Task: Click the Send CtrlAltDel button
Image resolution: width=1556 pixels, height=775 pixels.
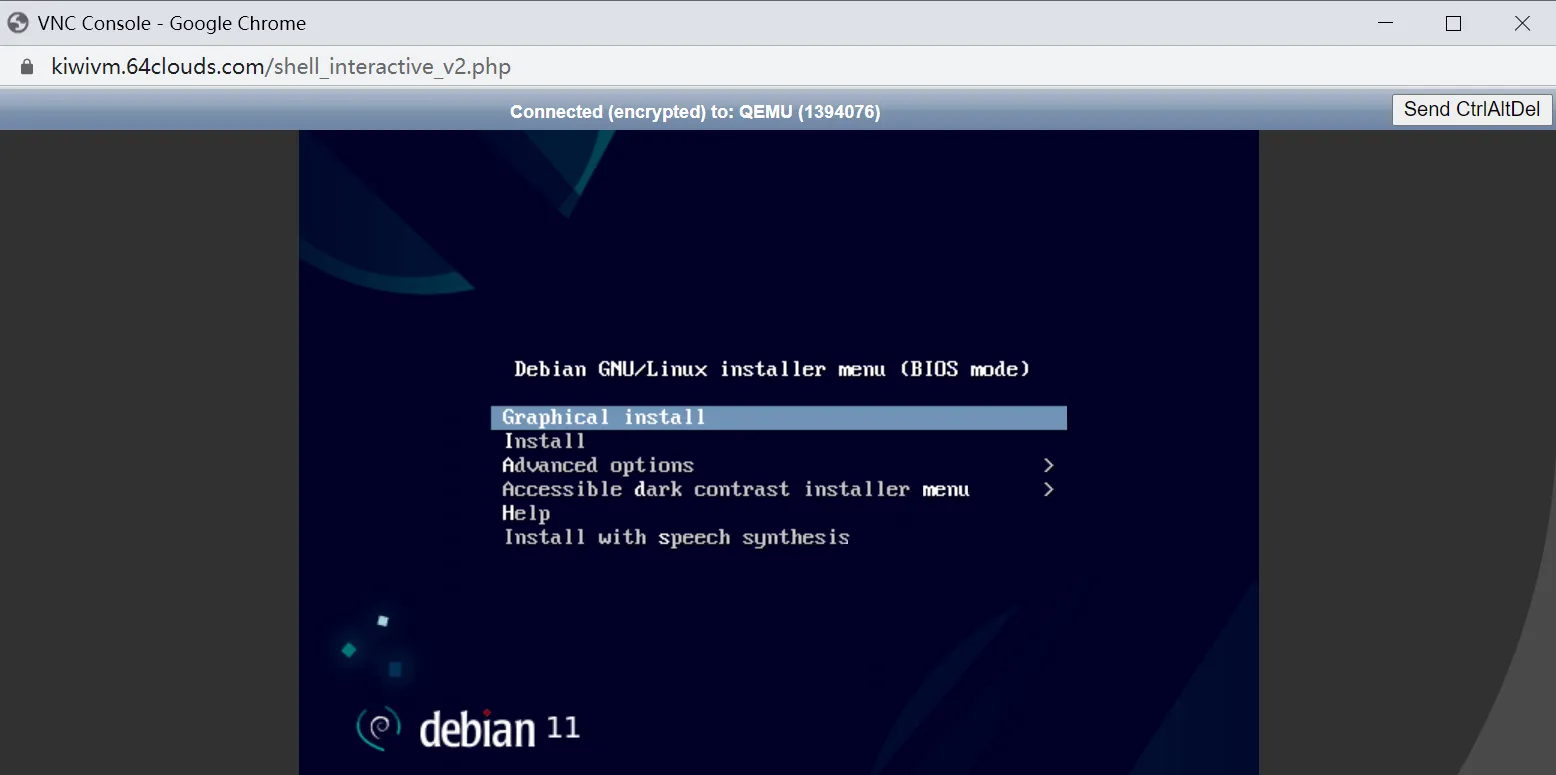Action: (1472, 109)
